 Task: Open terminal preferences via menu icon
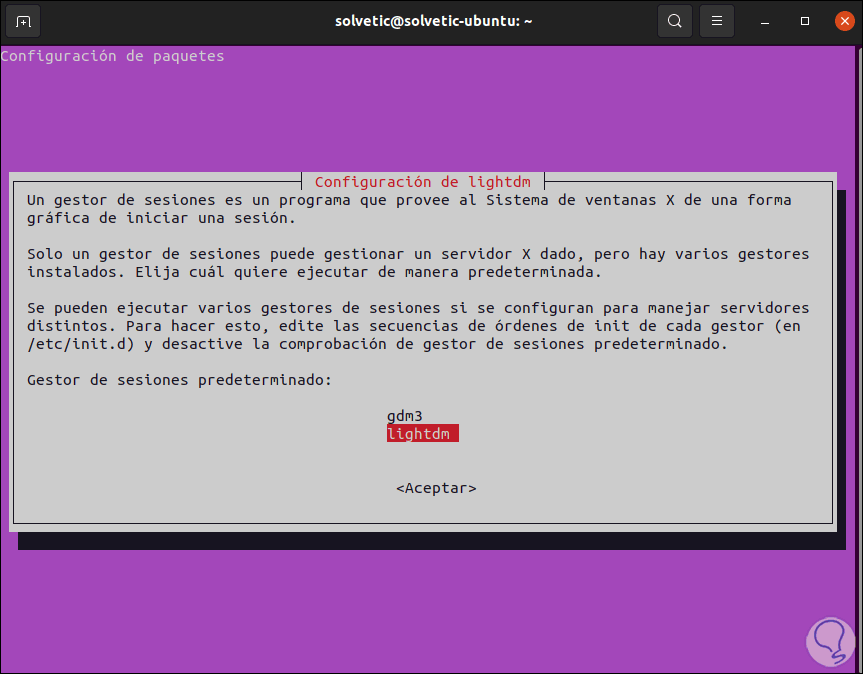coord(716,20)
